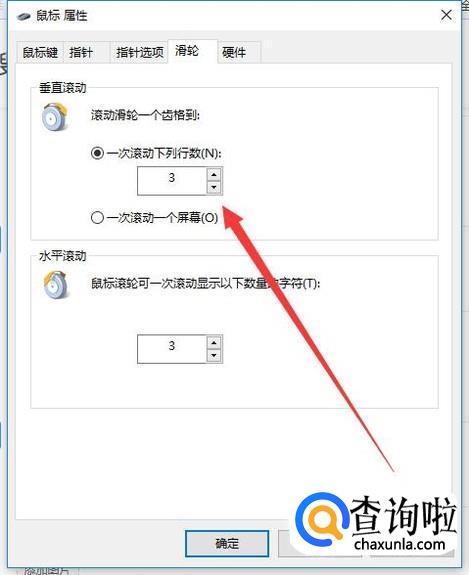Click the horizontal scroll characters number field
Viewport: 469px width, 575px height.
click(x=172, y=349)
